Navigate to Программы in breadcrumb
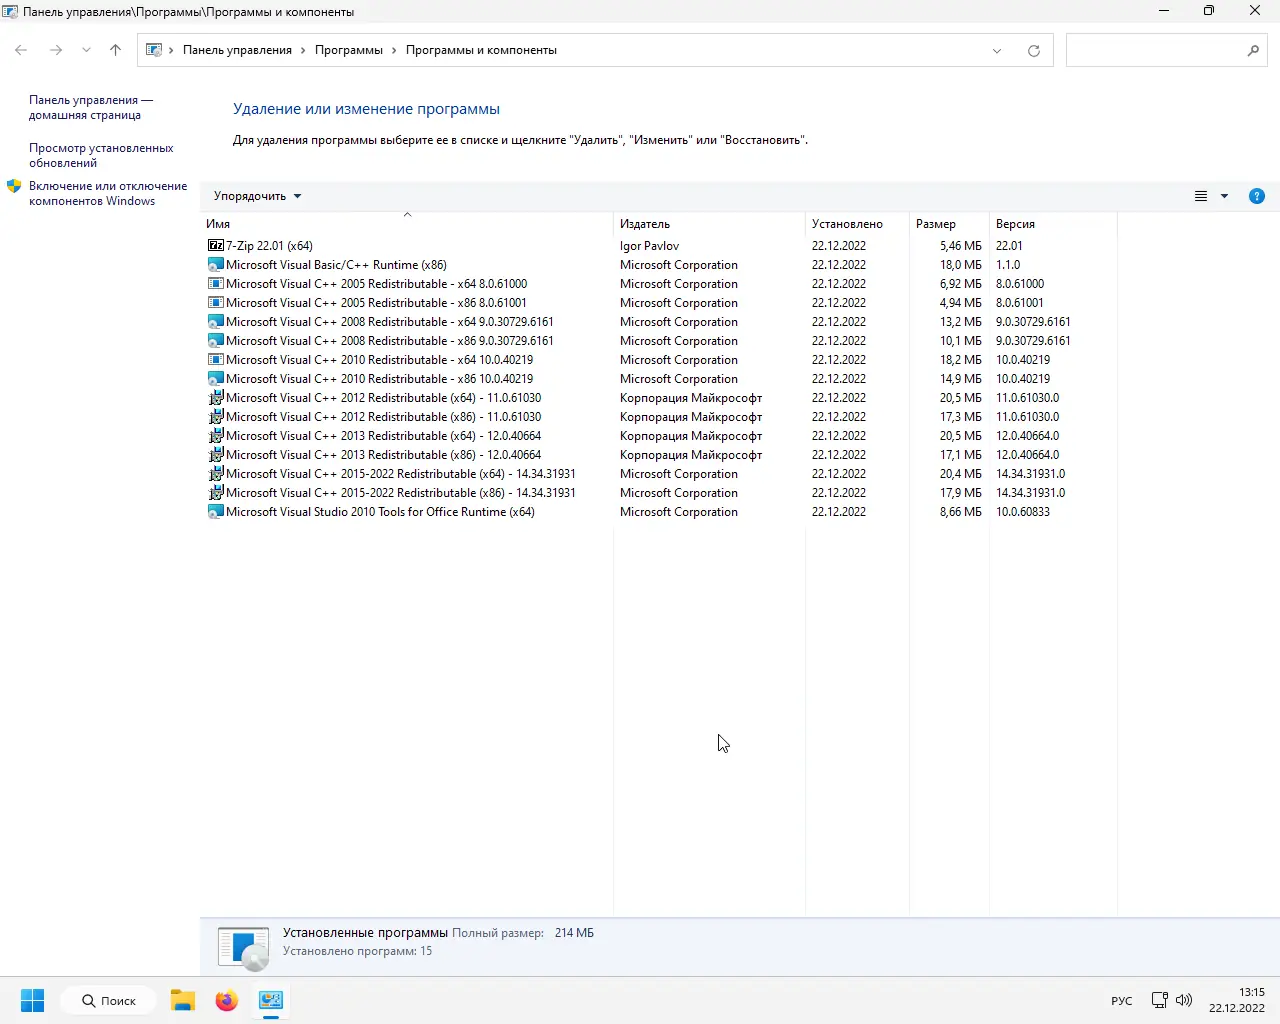This screenshot has height=1024, width=1280. 349,50
